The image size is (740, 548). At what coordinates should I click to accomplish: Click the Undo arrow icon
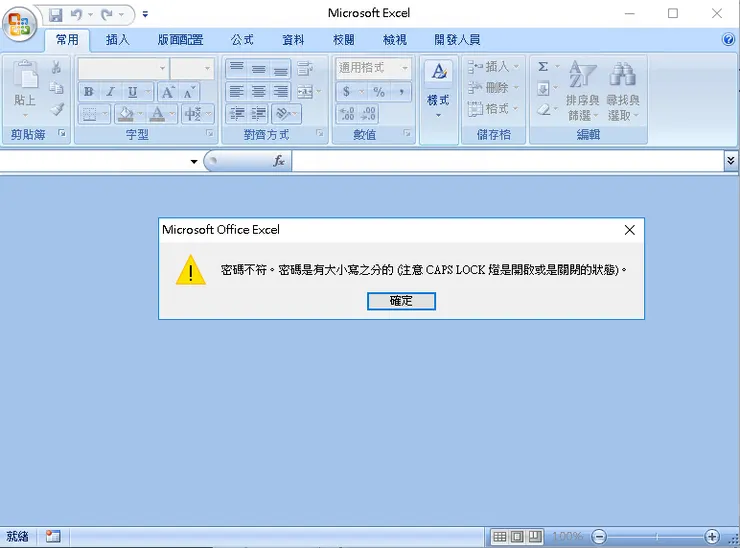[76, 15]
